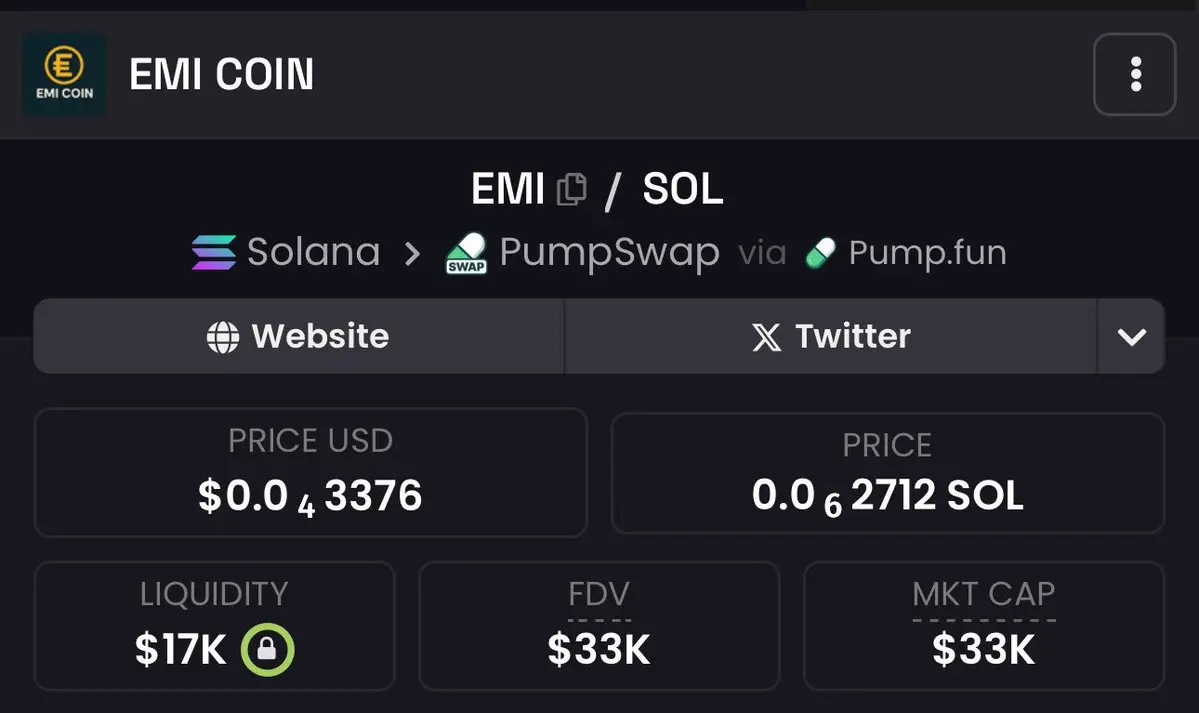The image size is (1199, 713).
Task: Click the X logo on Twitter button
Action: click(x=767, y=337)
